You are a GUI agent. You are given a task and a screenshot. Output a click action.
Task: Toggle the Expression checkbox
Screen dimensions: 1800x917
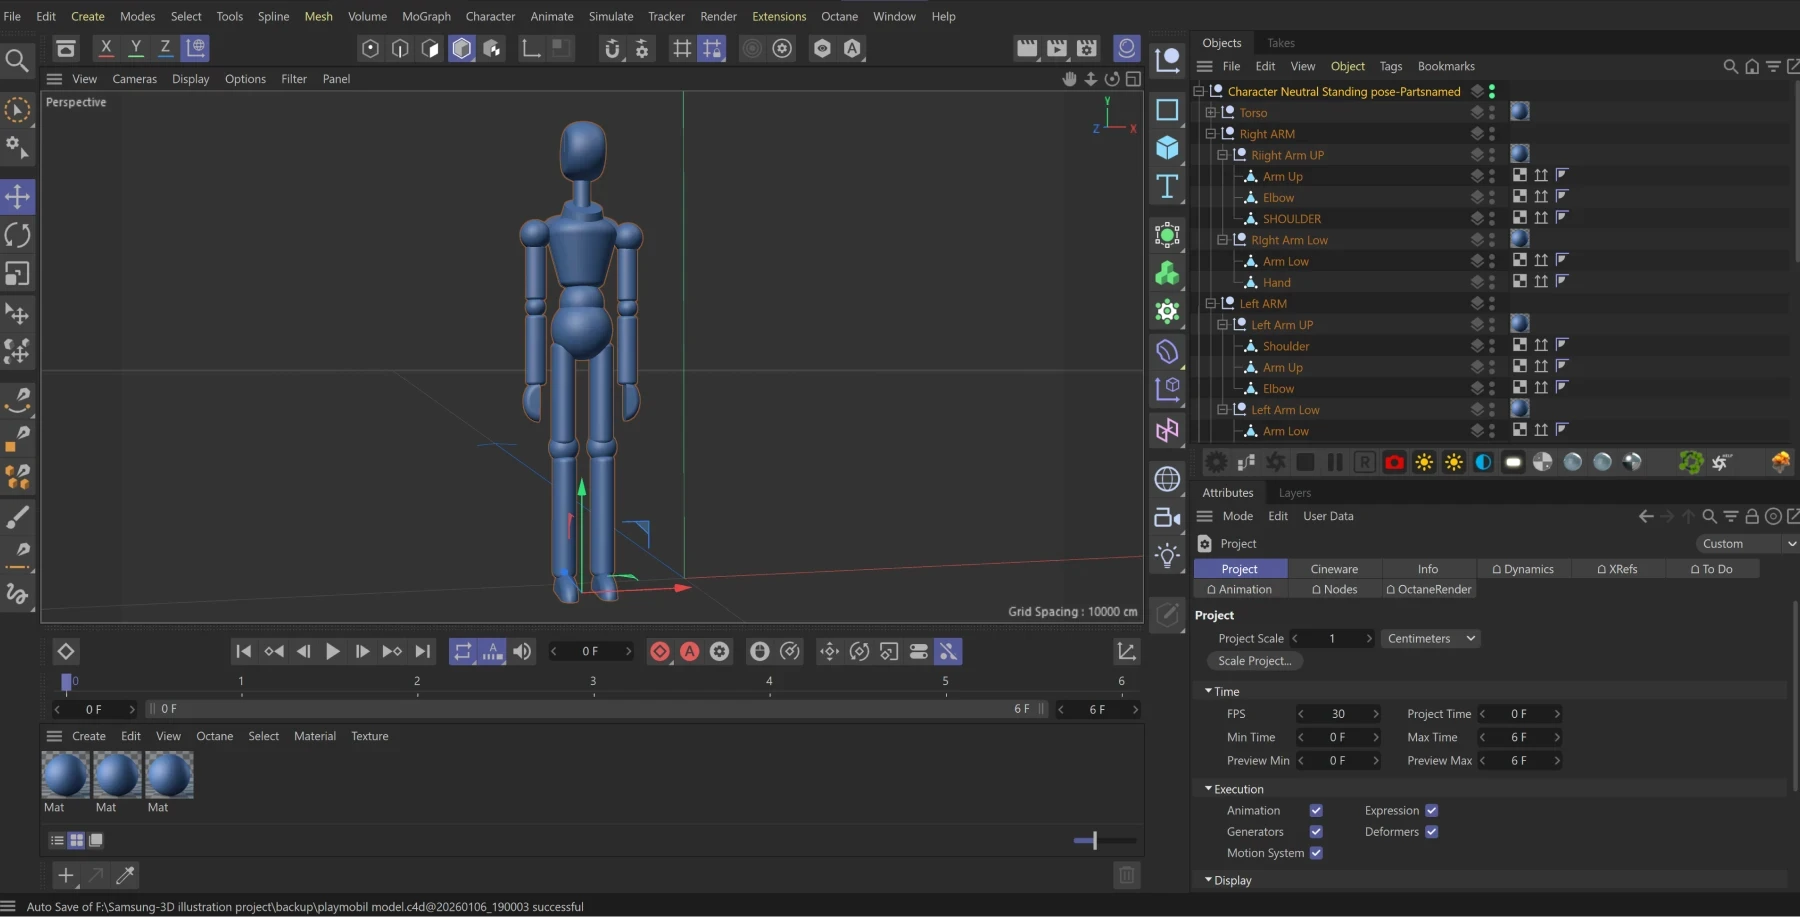click(x=1431, y=811)
